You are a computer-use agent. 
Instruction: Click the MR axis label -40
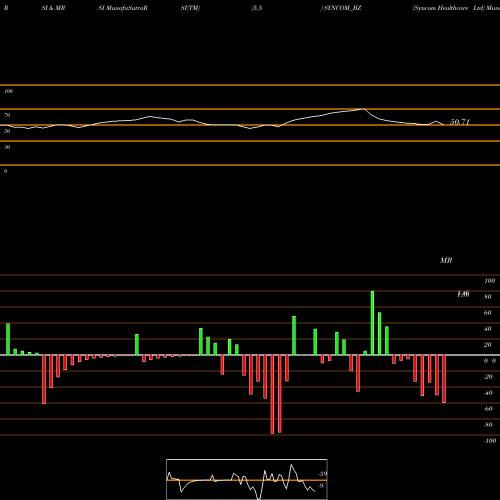488,393
